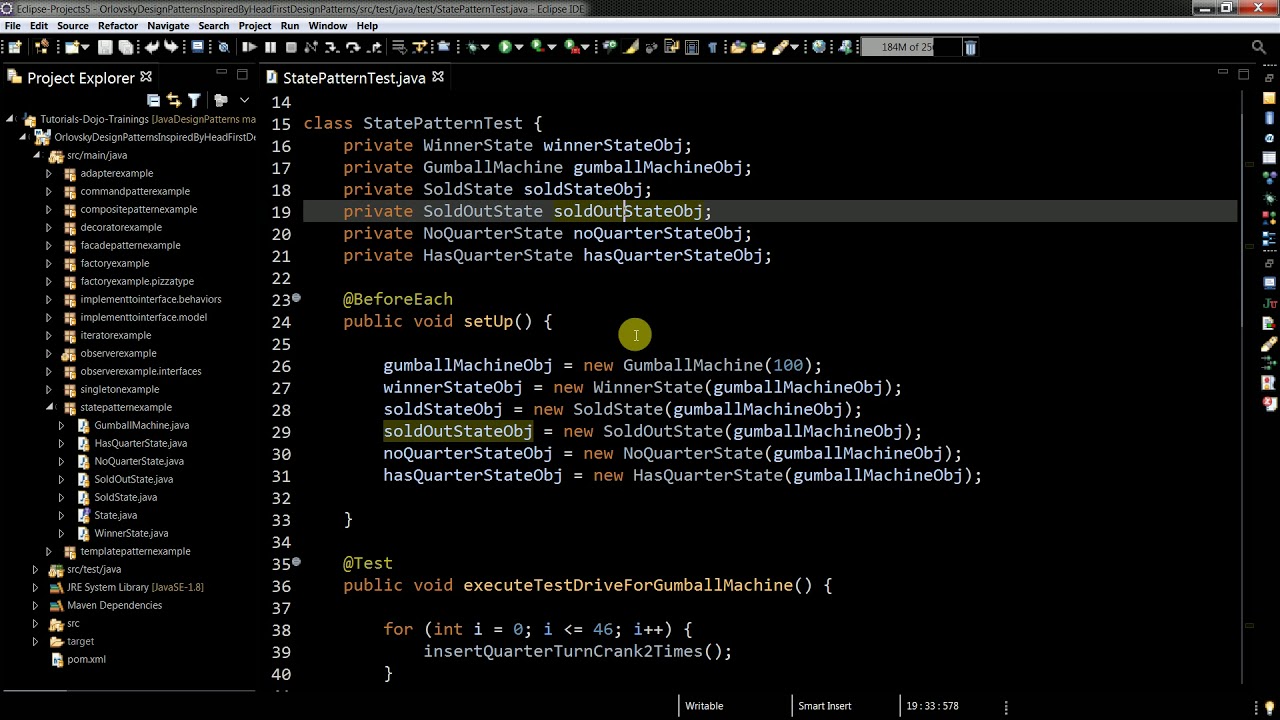Click highlighted soldOutStateObj on line 29
The height and width of the screenshot is (720, 1280).
[x=458, y=431]
